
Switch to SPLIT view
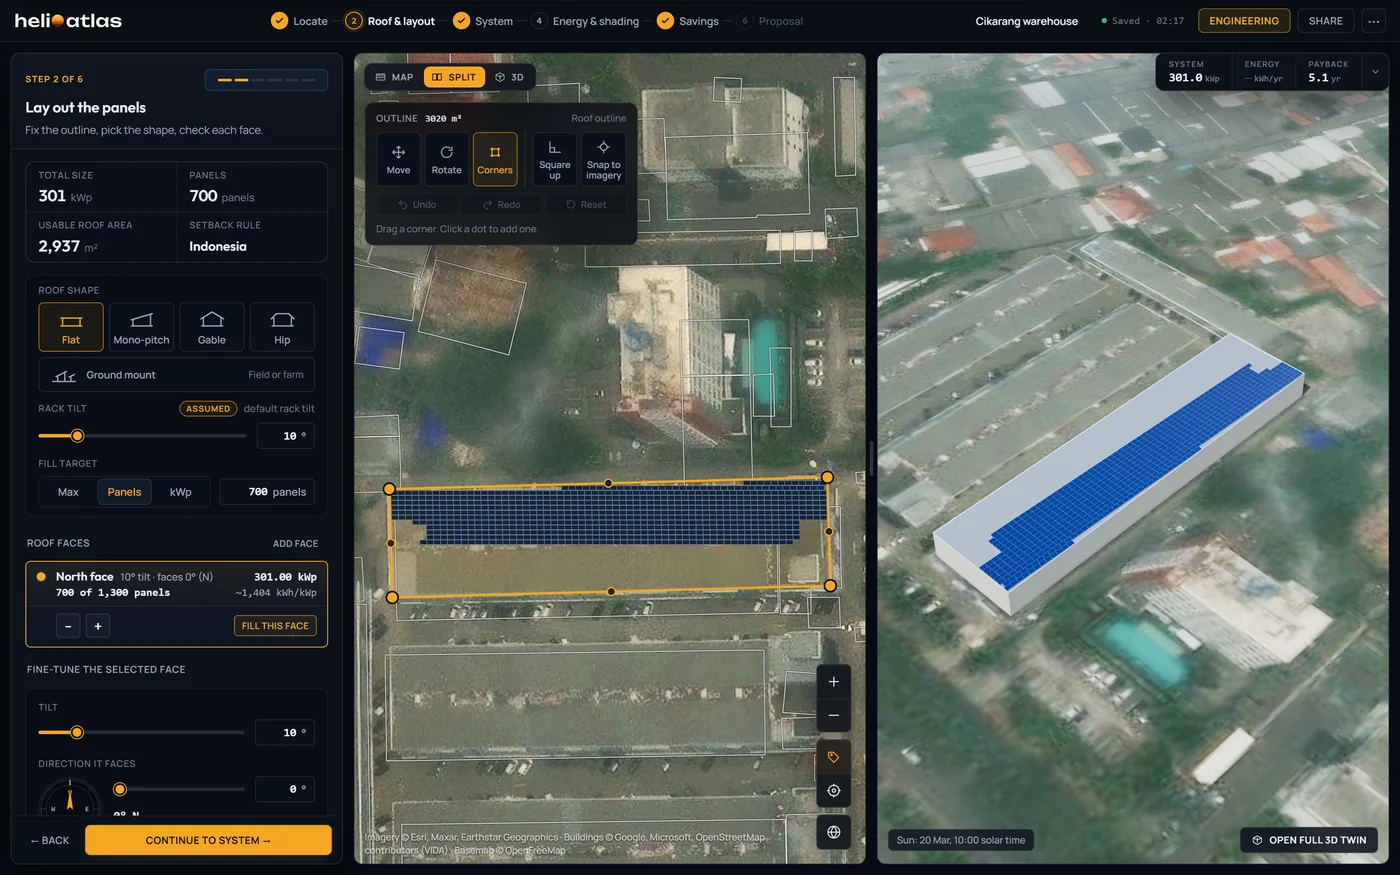pos(454,77)
